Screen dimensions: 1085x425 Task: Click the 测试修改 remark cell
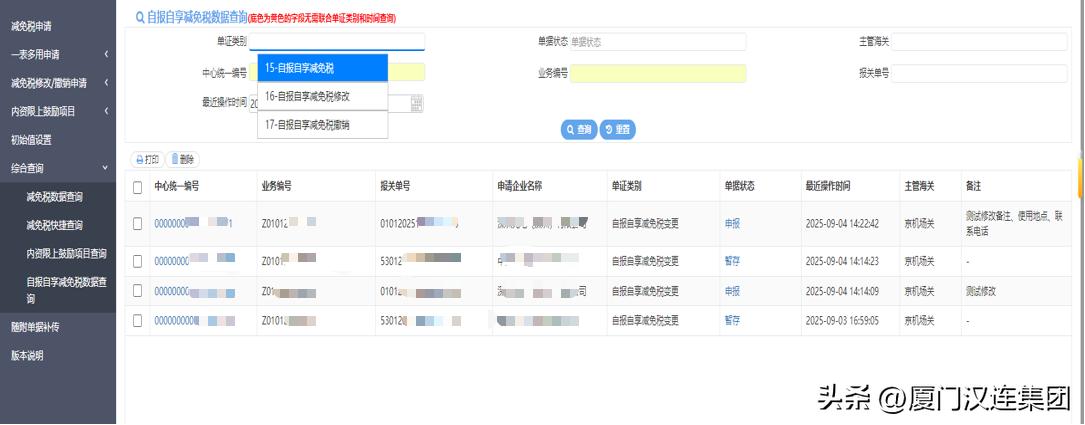click(x=981, y=291)
